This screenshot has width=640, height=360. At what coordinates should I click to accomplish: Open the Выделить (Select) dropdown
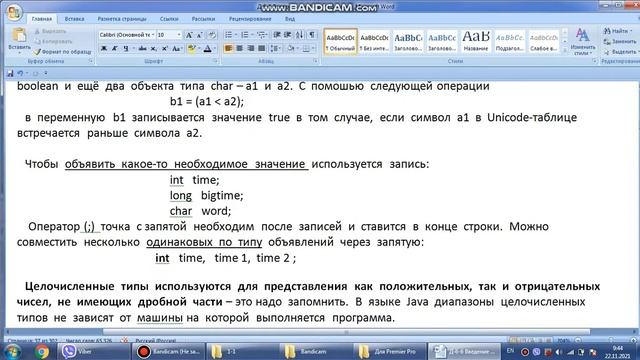coord(620,52)
